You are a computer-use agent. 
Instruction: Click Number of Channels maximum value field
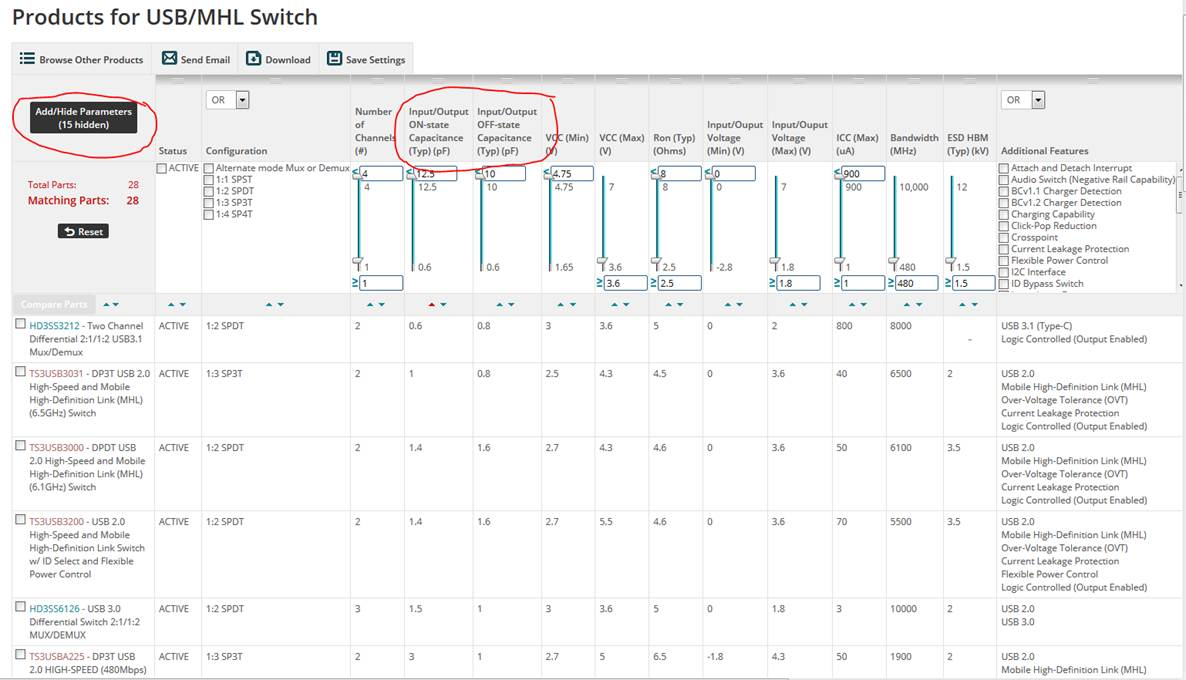381,173
